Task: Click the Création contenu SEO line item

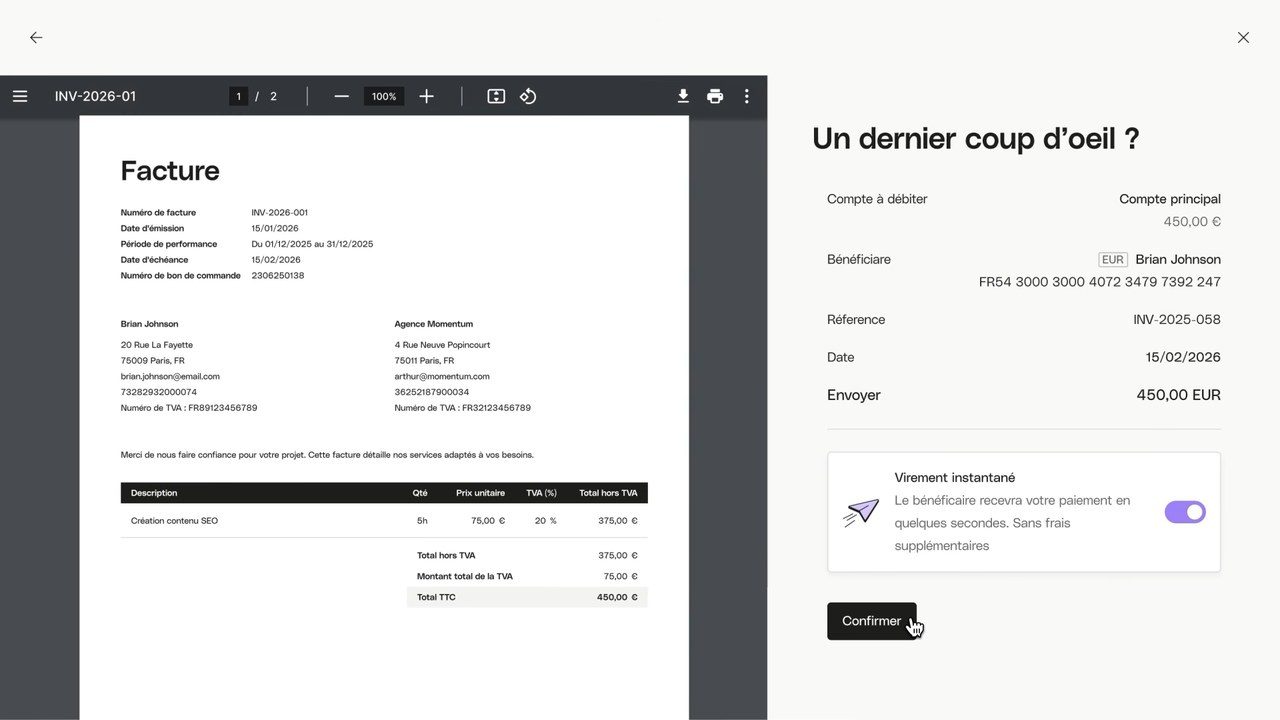Action: tap(174, 521)
